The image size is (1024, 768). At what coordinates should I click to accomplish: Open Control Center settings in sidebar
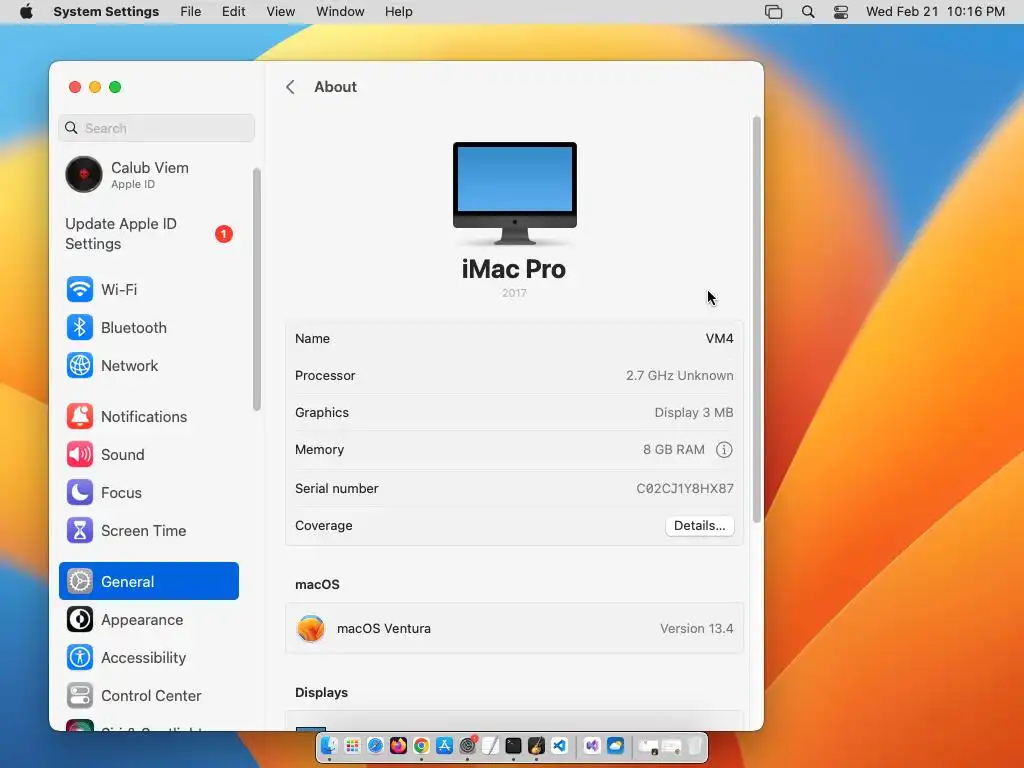coord(151,696)
